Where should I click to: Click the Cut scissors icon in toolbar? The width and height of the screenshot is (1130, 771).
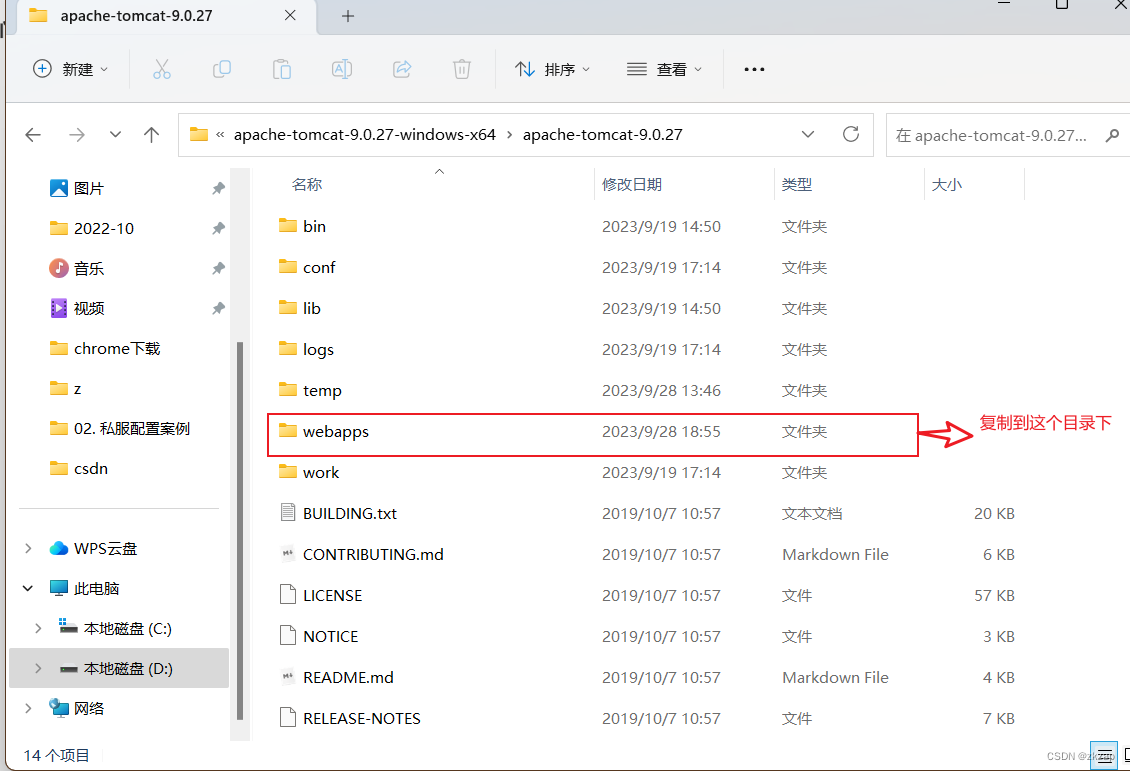tap(161, 69)
